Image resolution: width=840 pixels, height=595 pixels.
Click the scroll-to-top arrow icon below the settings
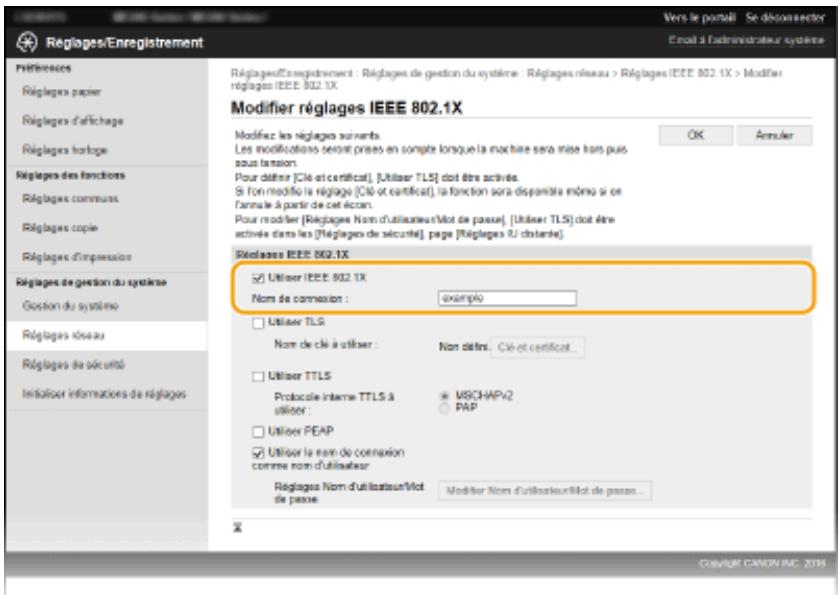[x=237, y=528]
